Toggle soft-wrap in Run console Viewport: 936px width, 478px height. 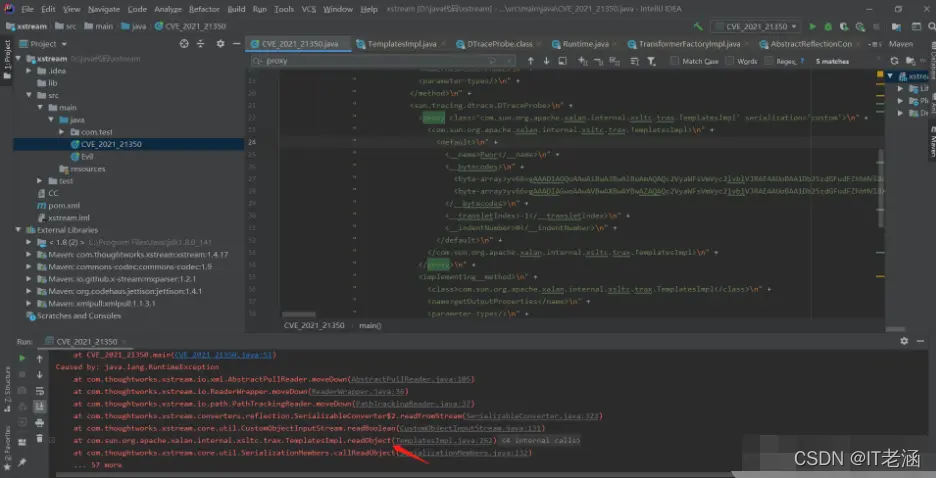coord(39,390)
